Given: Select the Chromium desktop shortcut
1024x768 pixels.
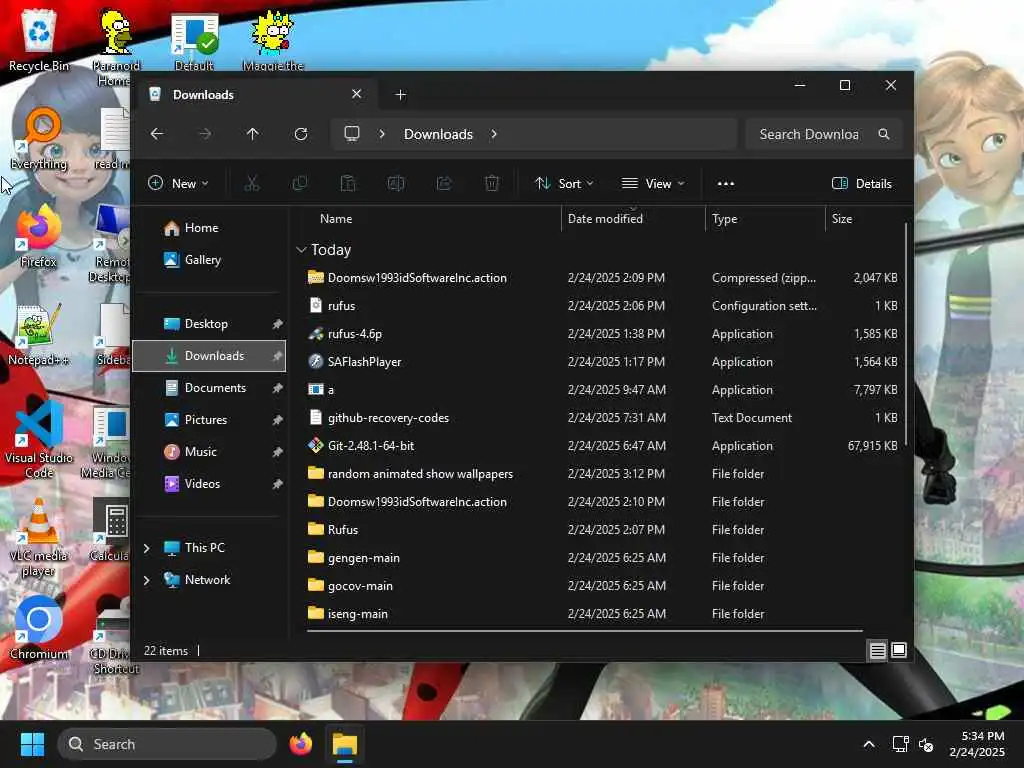Looking at the screenshot, I should point(39,628).
